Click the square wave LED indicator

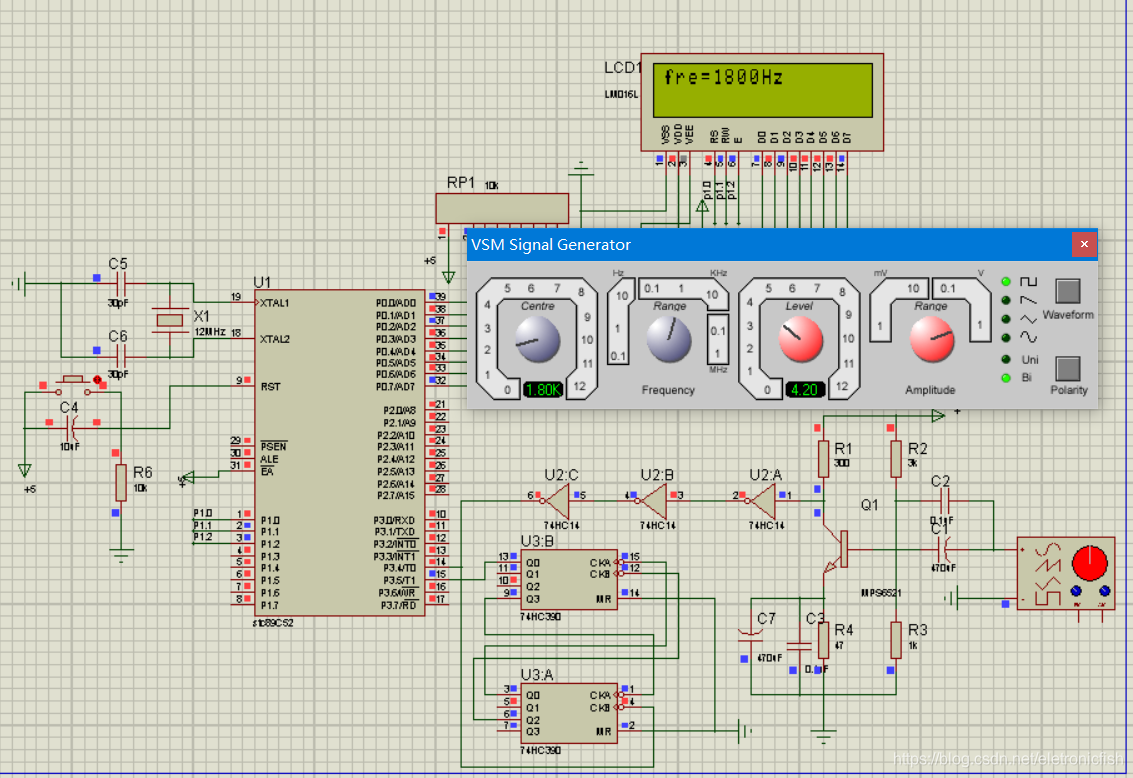[1006, 282]
